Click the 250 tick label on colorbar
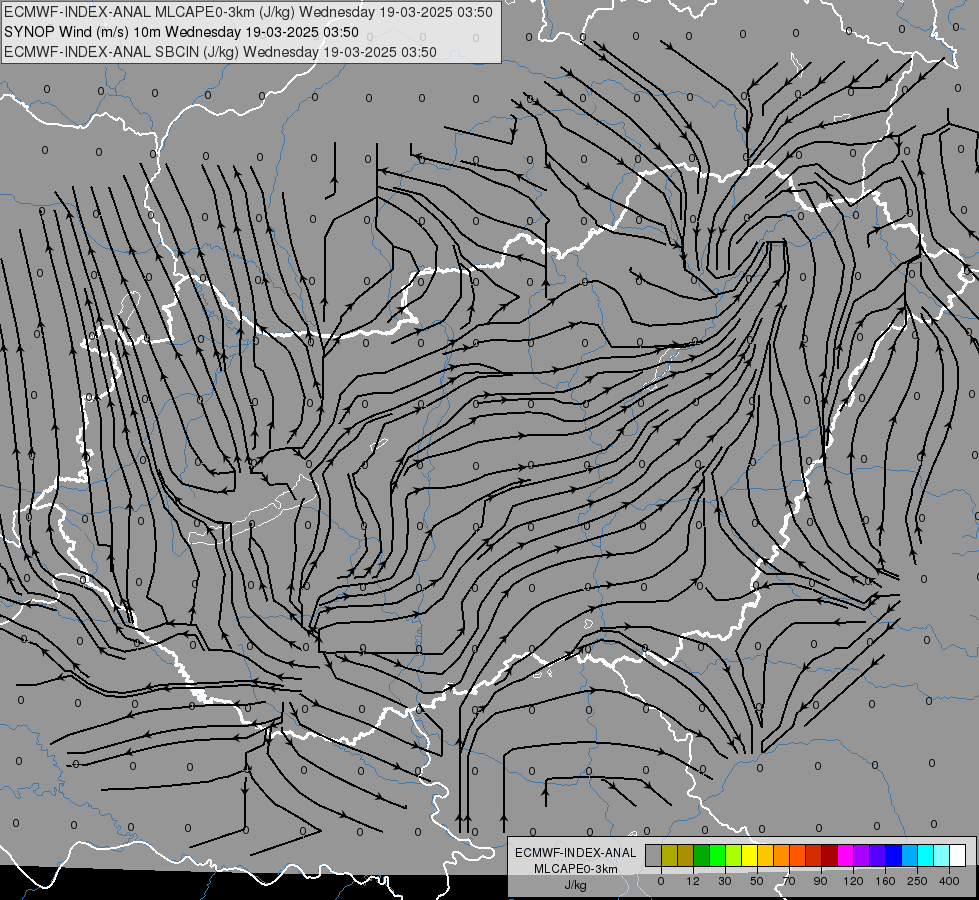 917,881
